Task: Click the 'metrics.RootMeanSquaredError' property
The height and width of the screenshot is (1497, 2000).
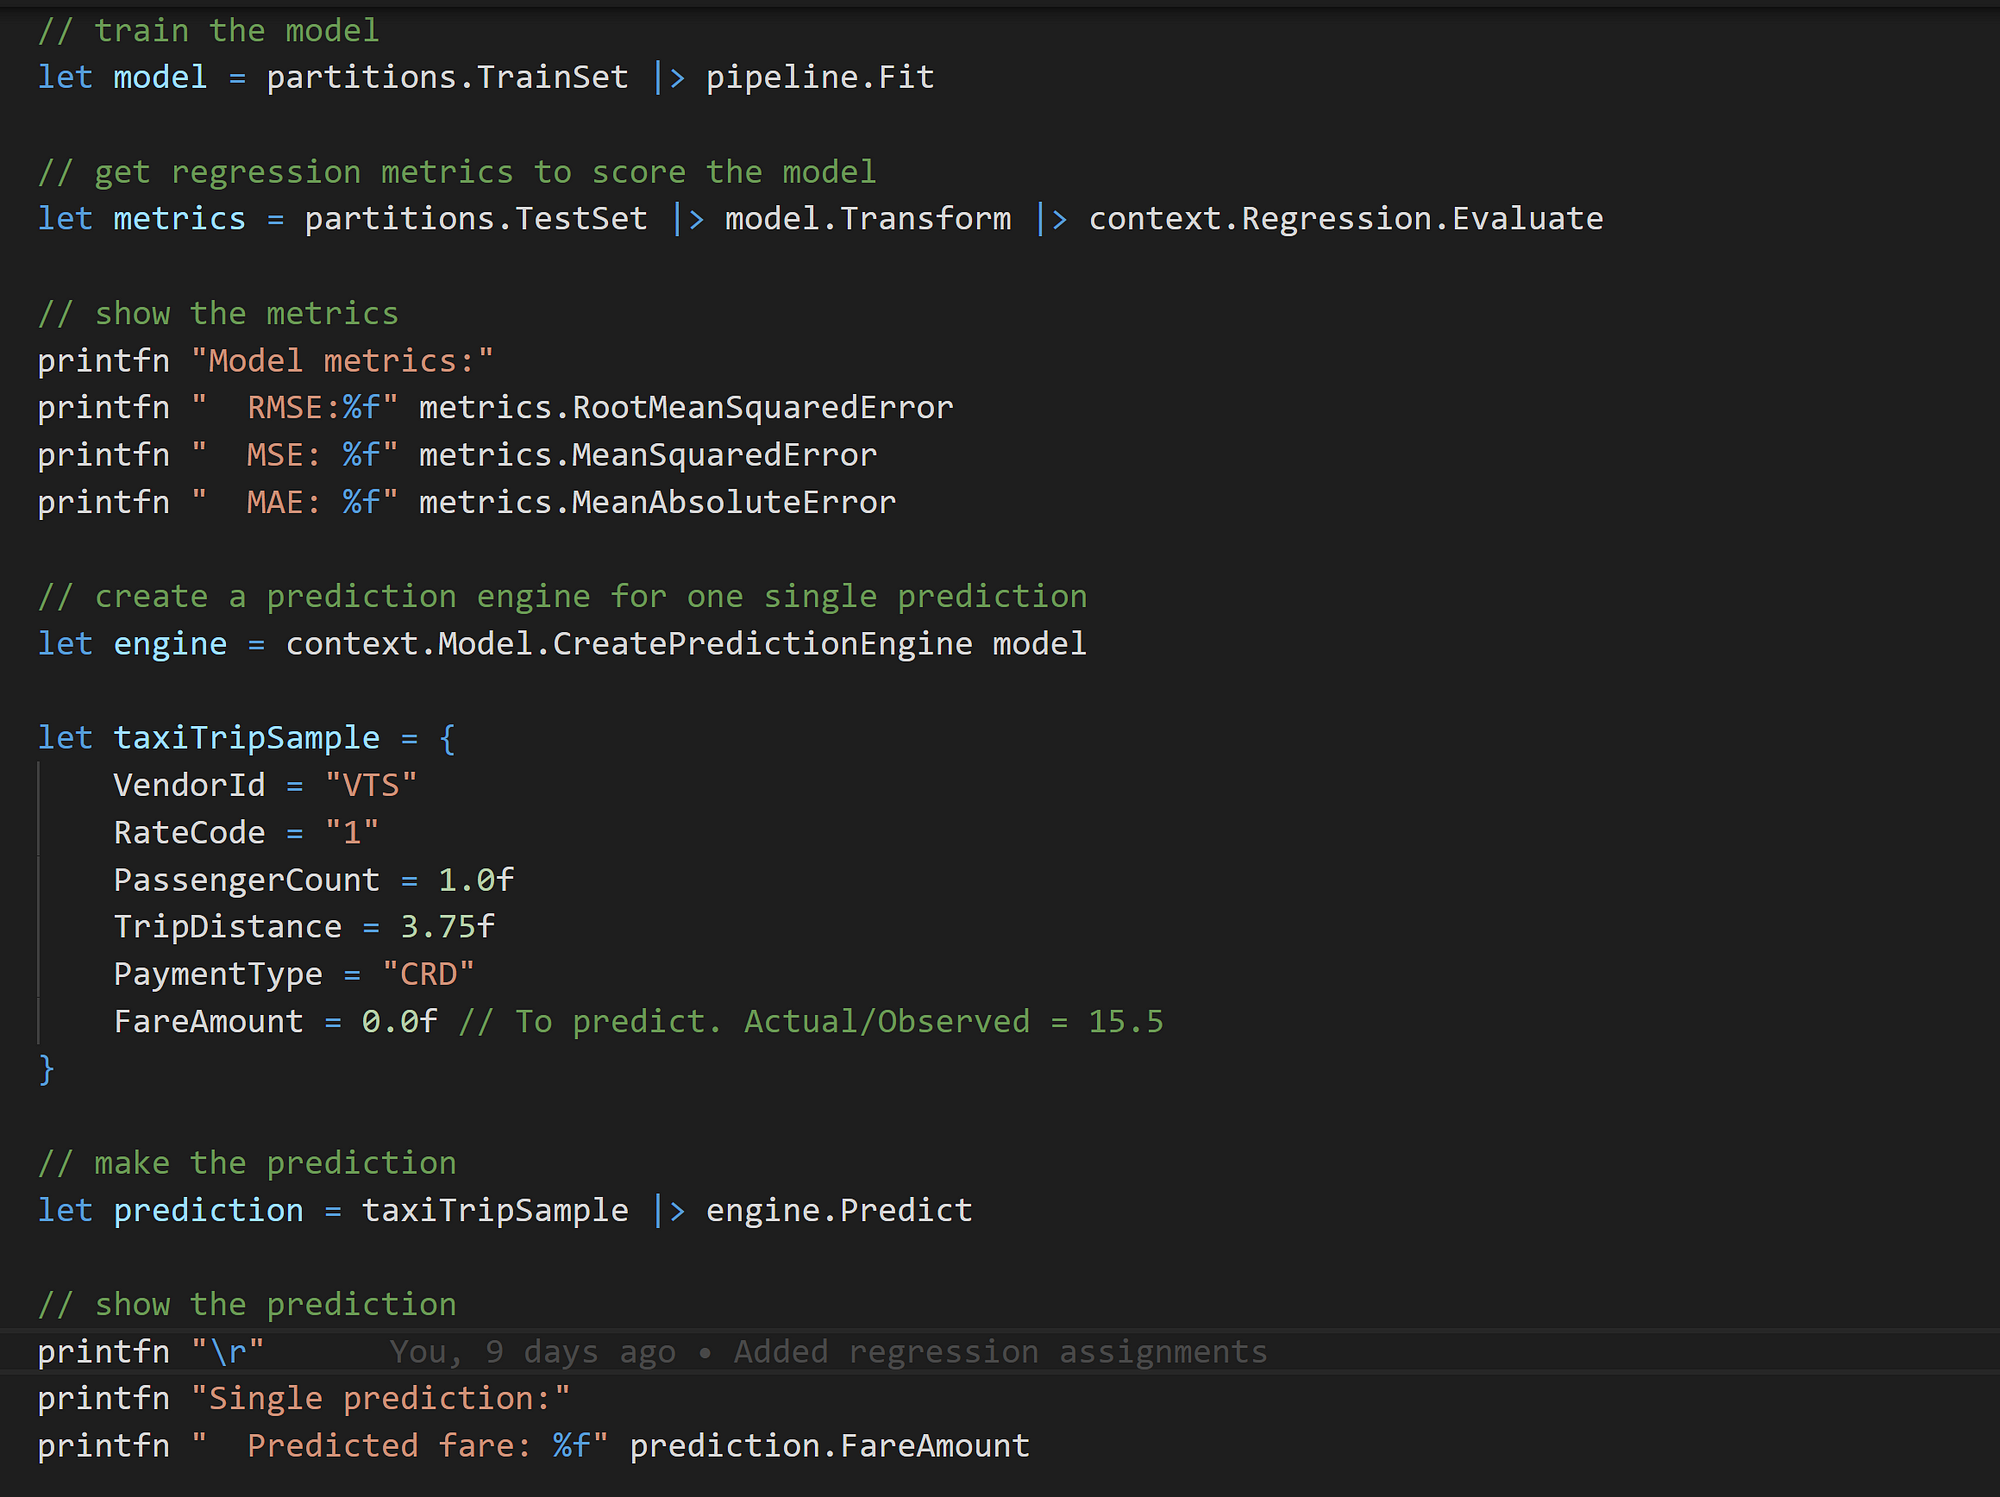Action: tap(686, 408)
